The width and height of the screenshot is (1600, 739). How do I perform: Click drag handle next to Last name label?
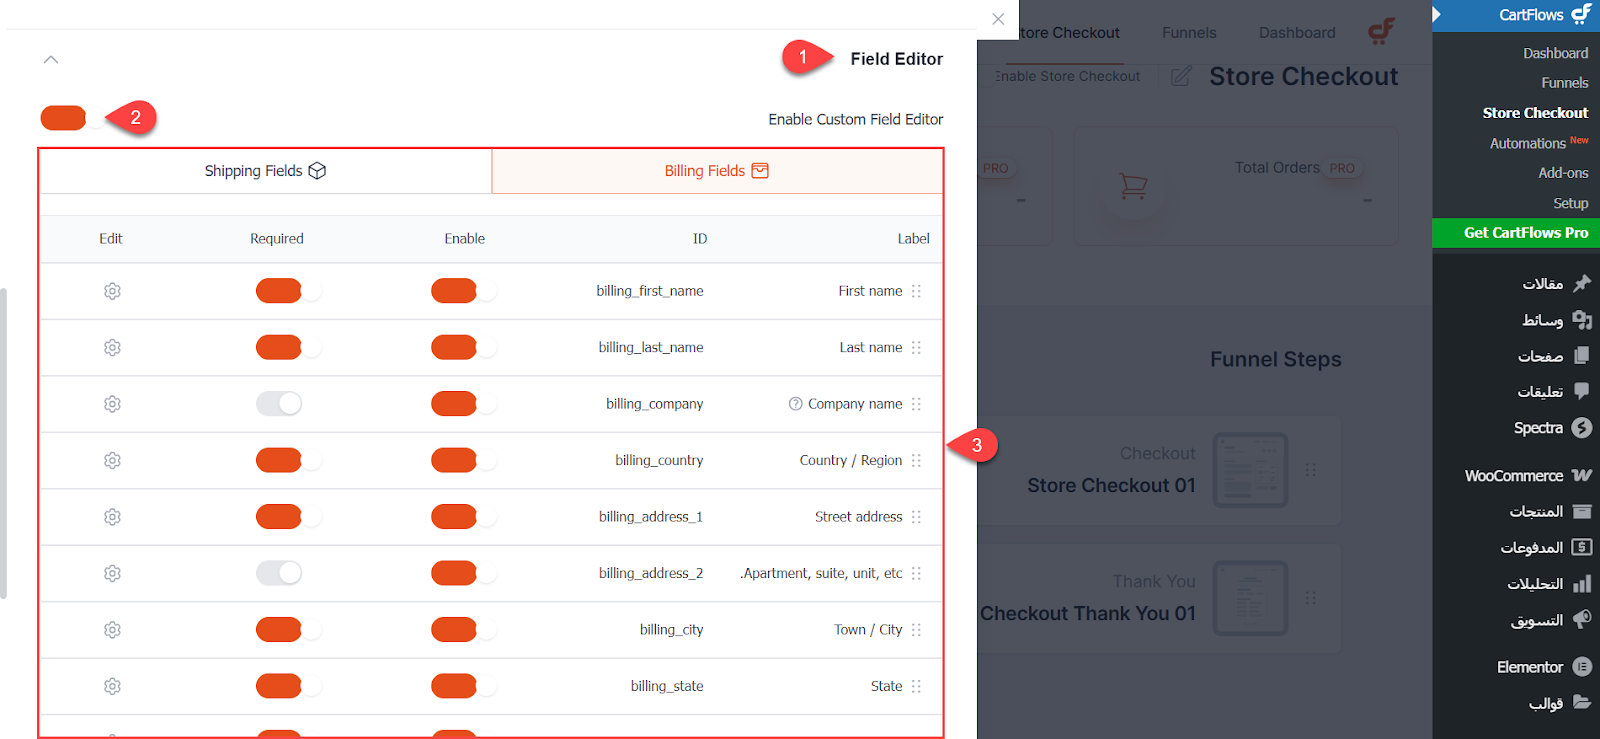coord(916,347)
